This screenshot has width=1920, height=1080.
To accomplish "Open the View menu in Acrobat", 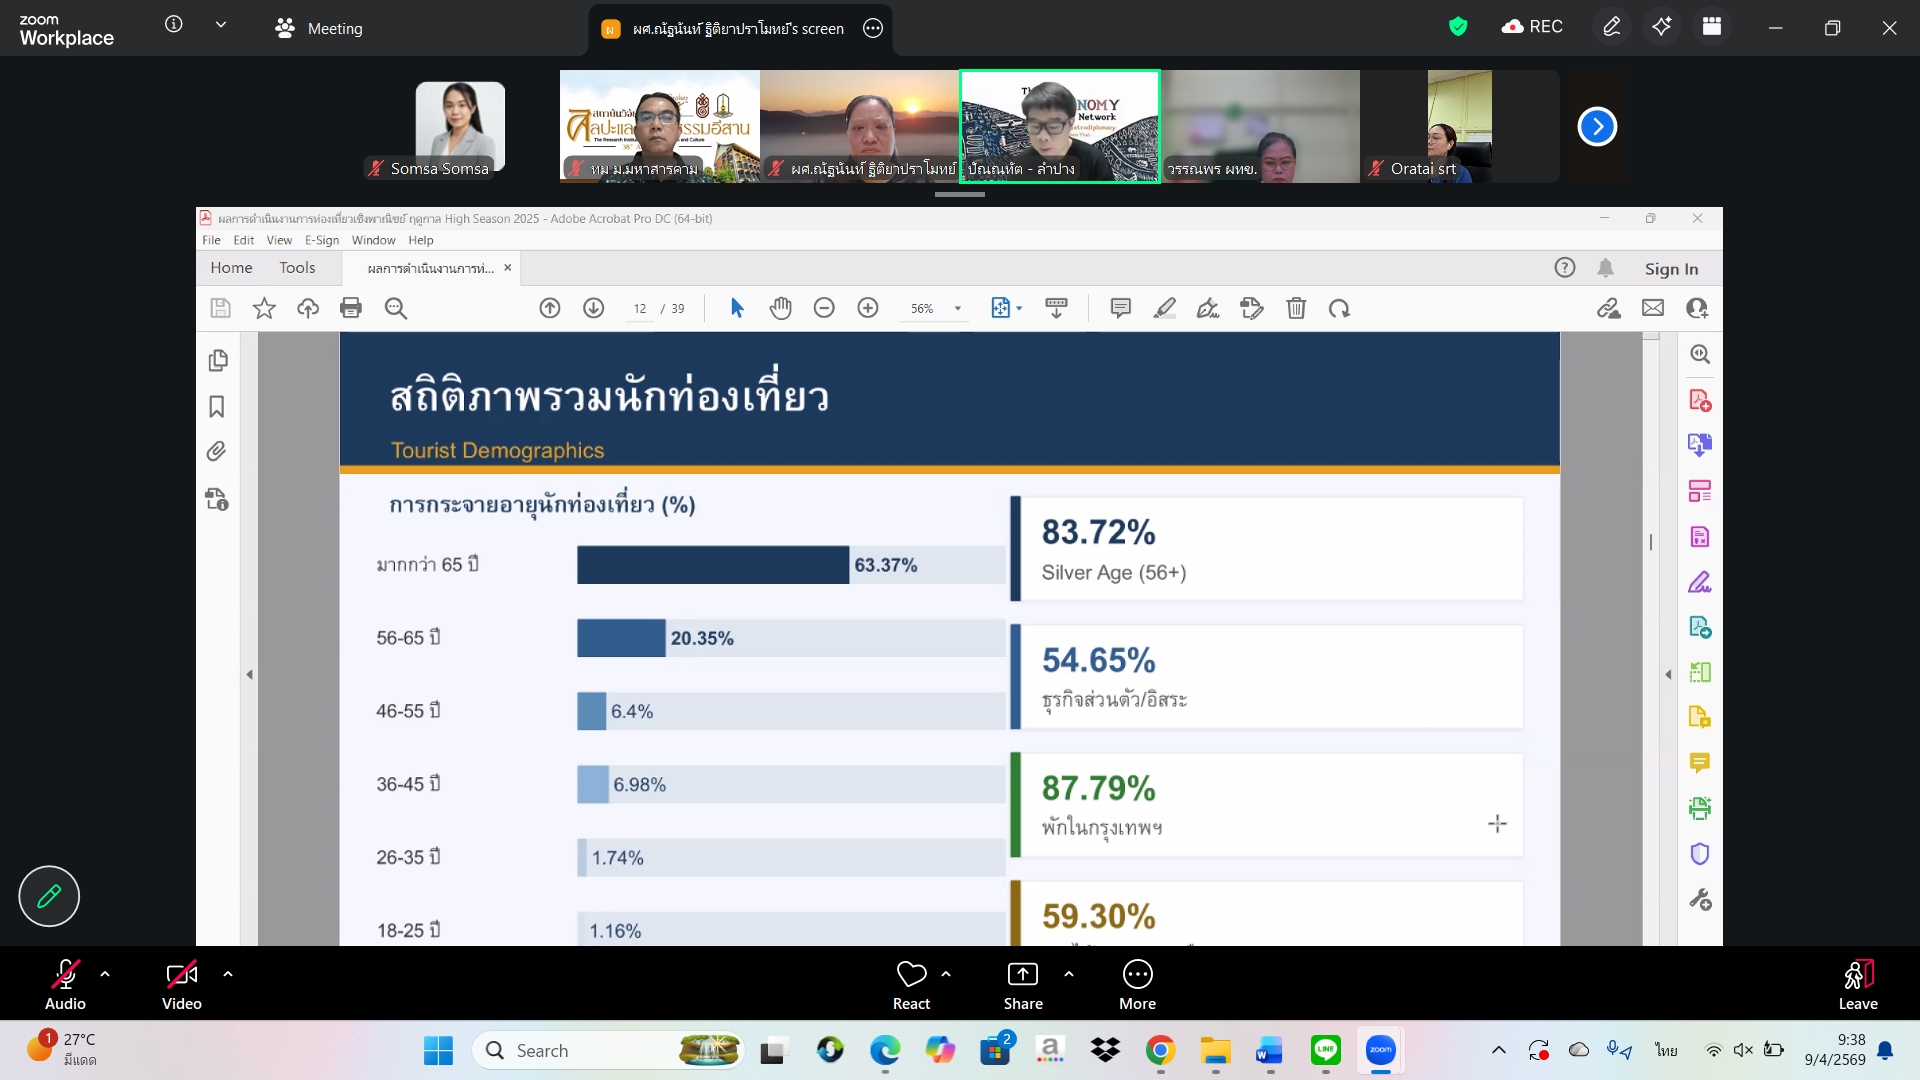I will pos(279,240).
